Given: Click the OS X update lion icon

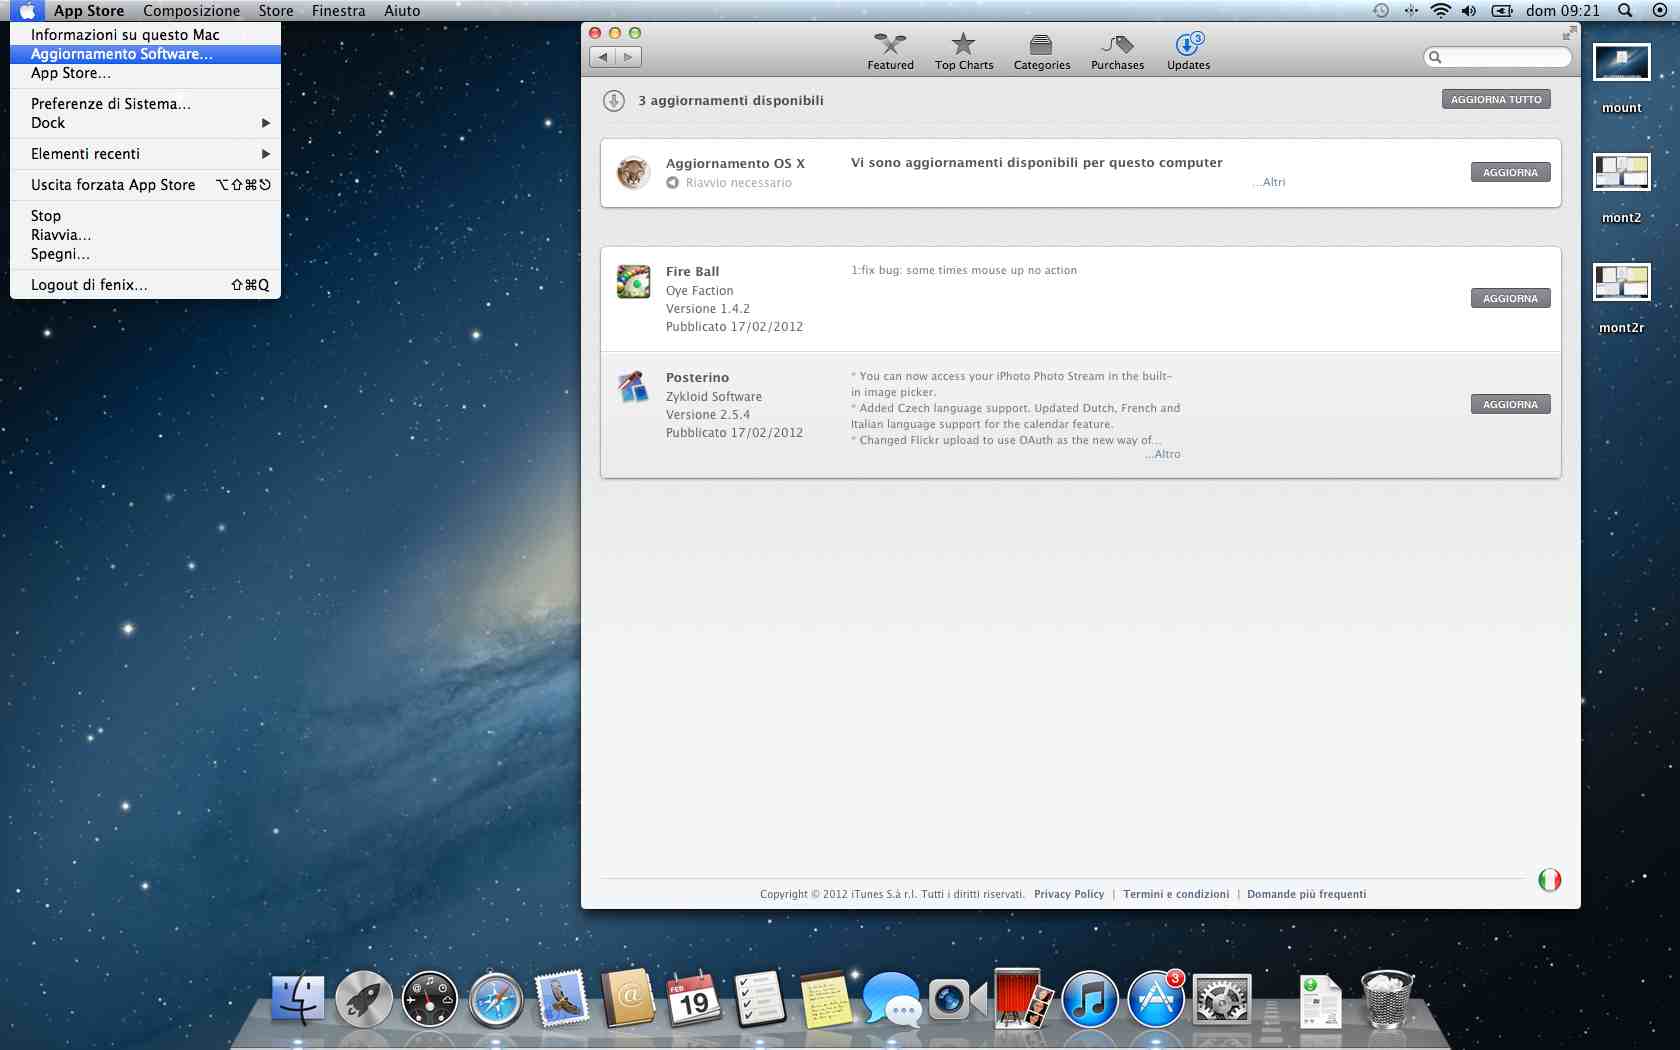Looking at the screenshot, I should tap(633, 173).
